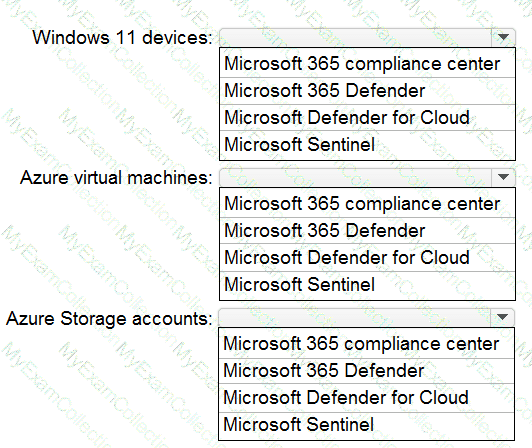This screenshot has height=448, width=532.
Task: Click the Windows 11 devices label
Action: point(122,37)
